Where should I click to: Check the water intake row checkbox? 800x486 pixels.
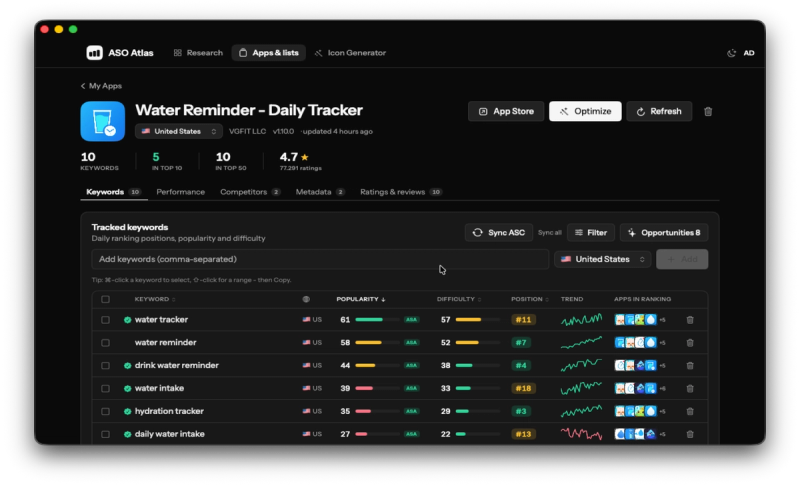tap(105, 389)
